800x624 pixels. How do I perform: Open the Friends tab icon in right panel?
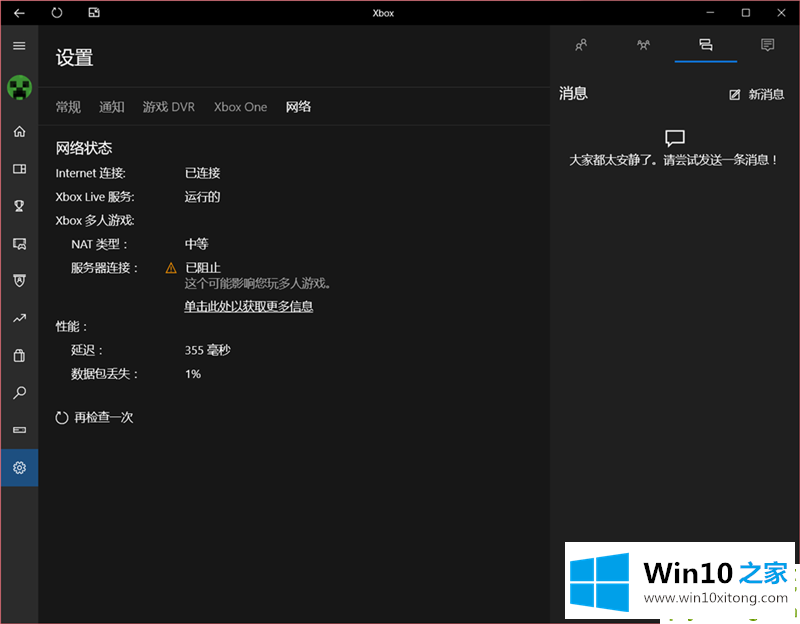click(x=581, y=45)
